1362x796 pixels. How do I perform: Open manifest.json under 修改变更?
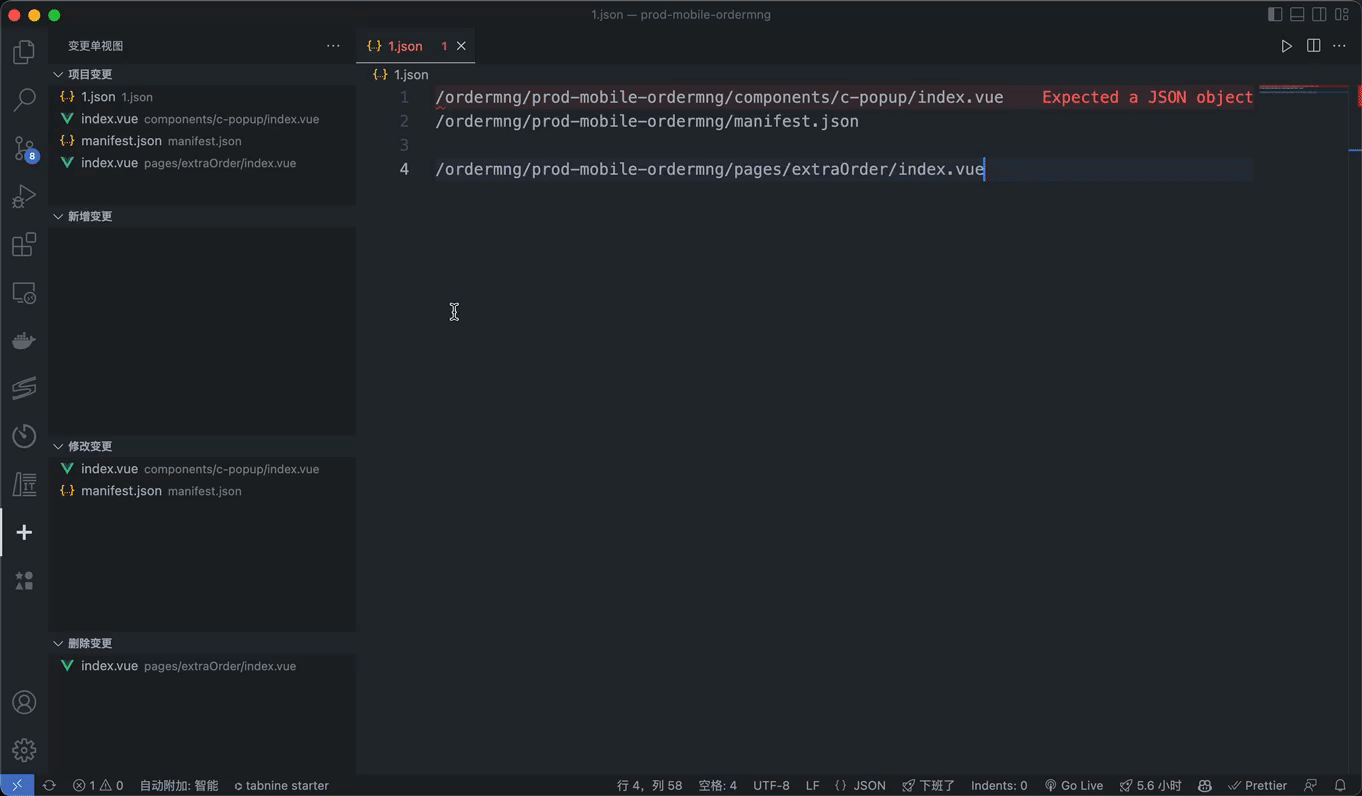coord(202,491)
